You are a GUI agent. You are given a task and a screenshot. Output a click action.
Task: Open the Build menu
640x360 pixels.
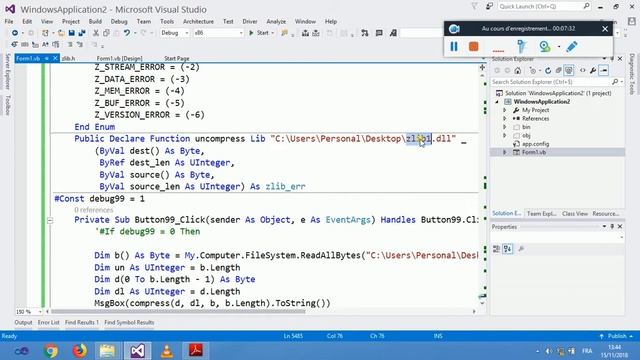95,21
